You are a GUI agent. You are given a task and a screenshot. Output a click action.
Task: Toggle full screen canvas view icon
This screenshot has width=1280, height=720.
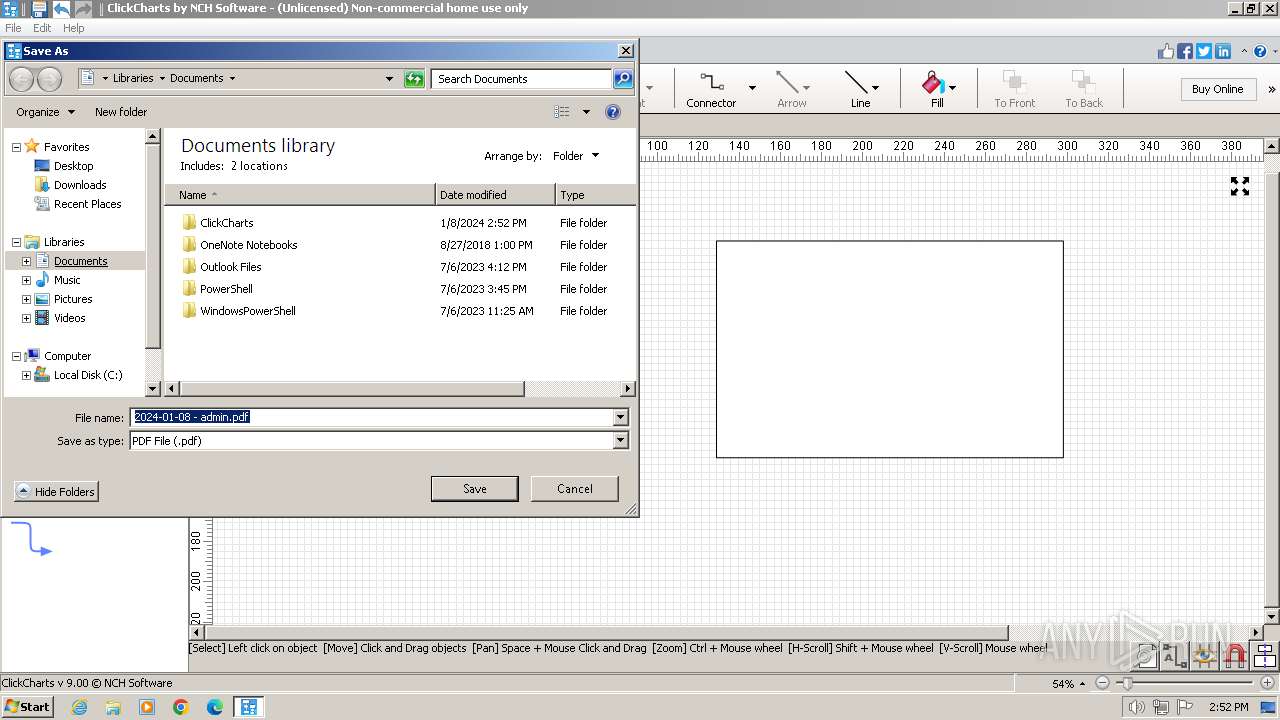pyautogui.click(x=1240, y=186)
